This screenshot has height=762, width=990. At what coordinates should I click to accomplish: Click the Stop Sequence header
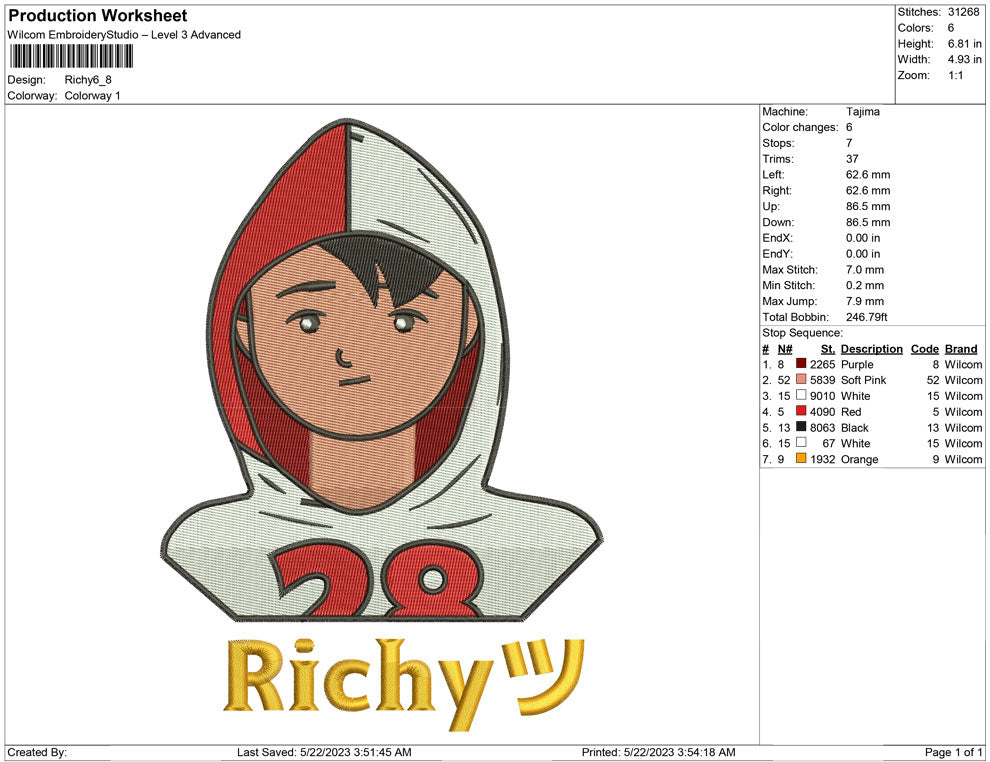tap(800, 332)
